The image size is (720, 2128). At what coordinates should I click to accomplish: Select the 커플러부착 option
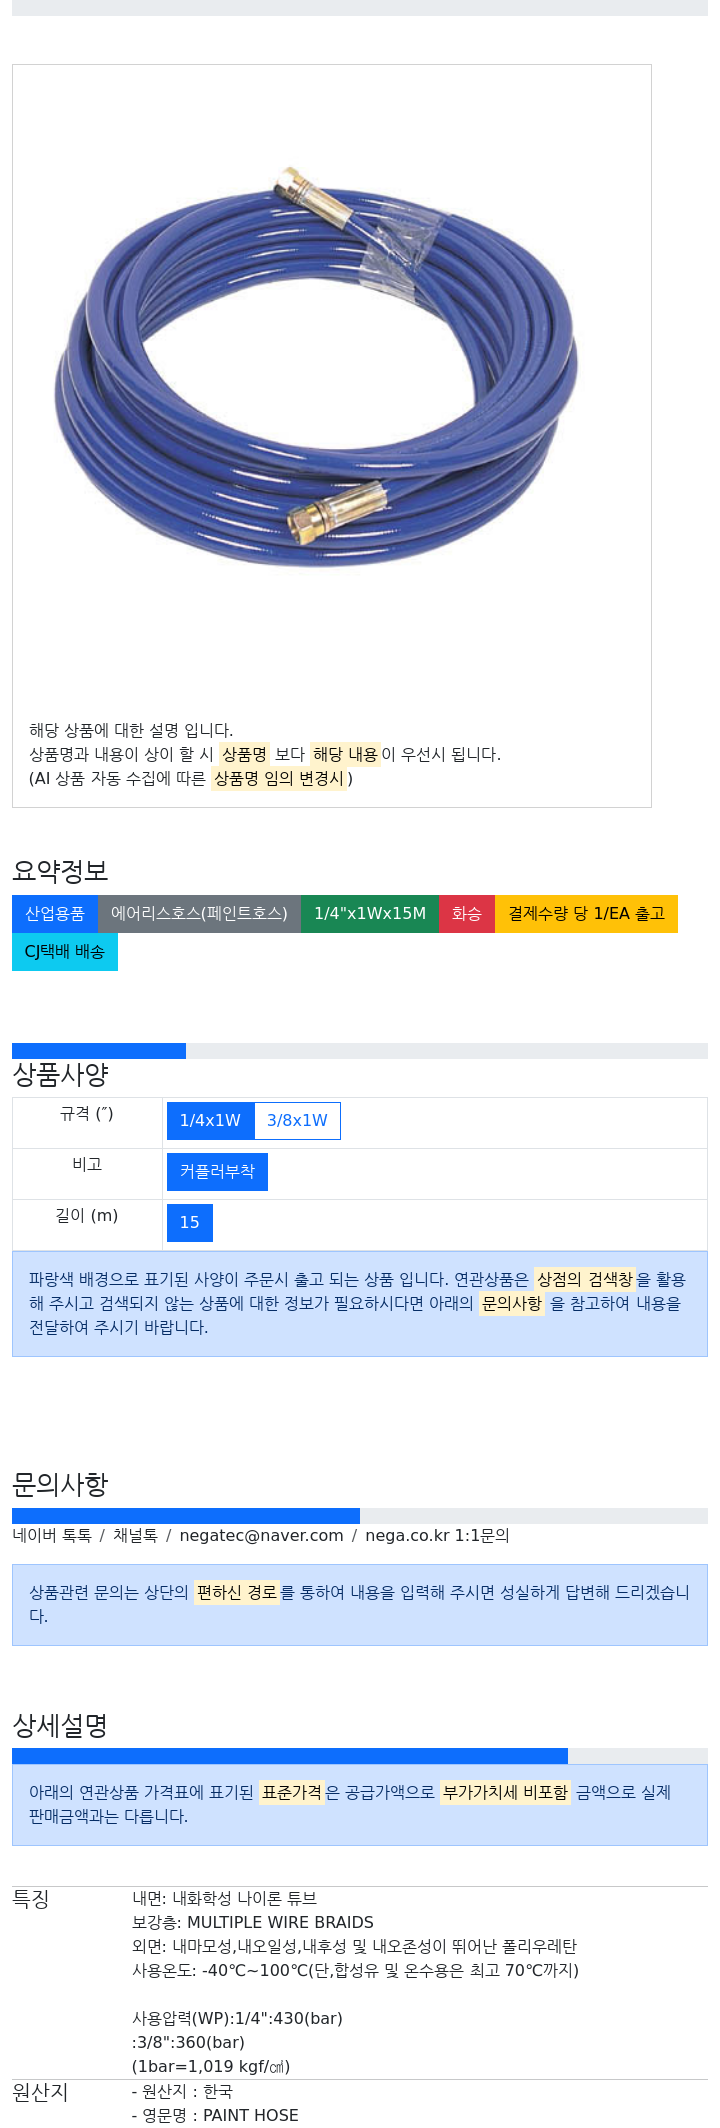tap(217, 1172)
